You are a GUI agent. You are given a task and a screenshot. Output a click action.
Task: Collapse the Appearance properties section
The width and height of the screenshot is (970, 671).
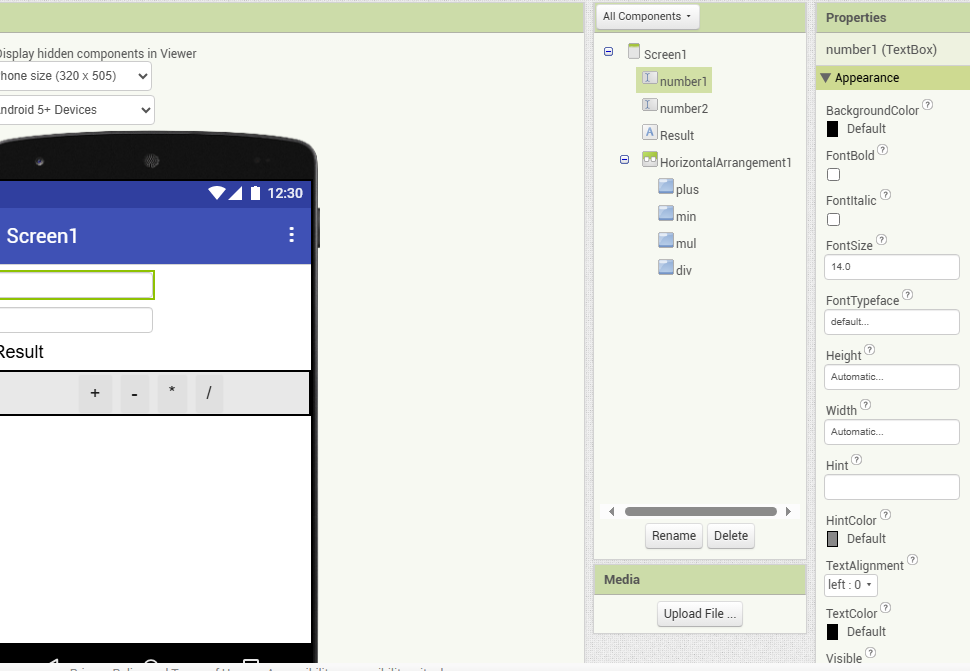click(x=825, y=78)
